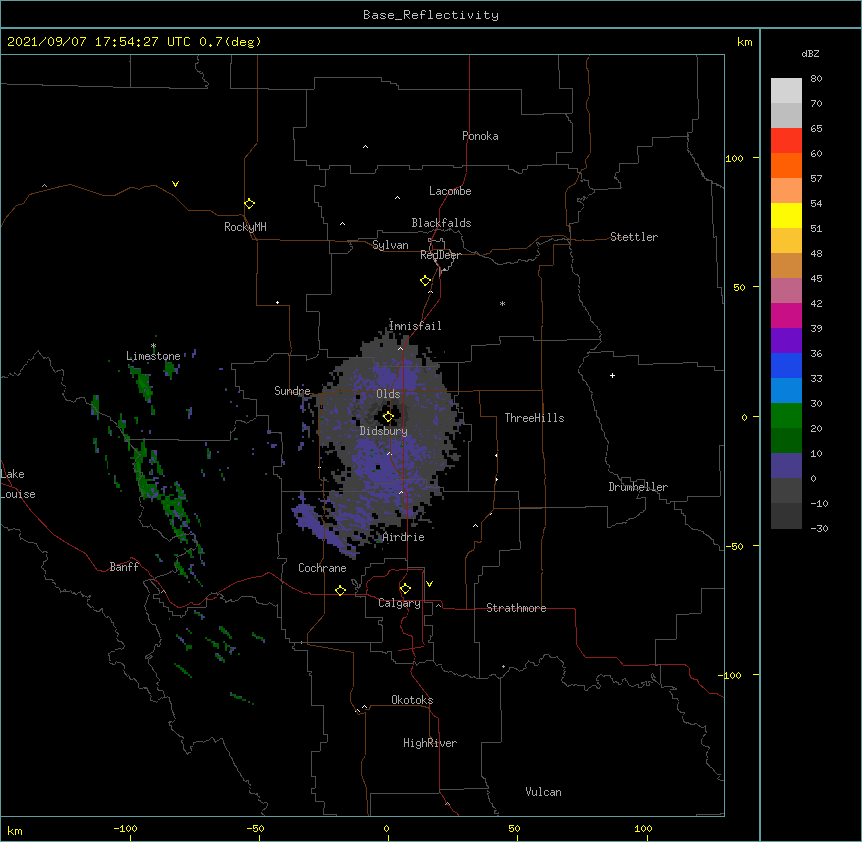Click the HighRiver label
The height and width of the screenshot is (842, 862).
[x=430, y=743]
